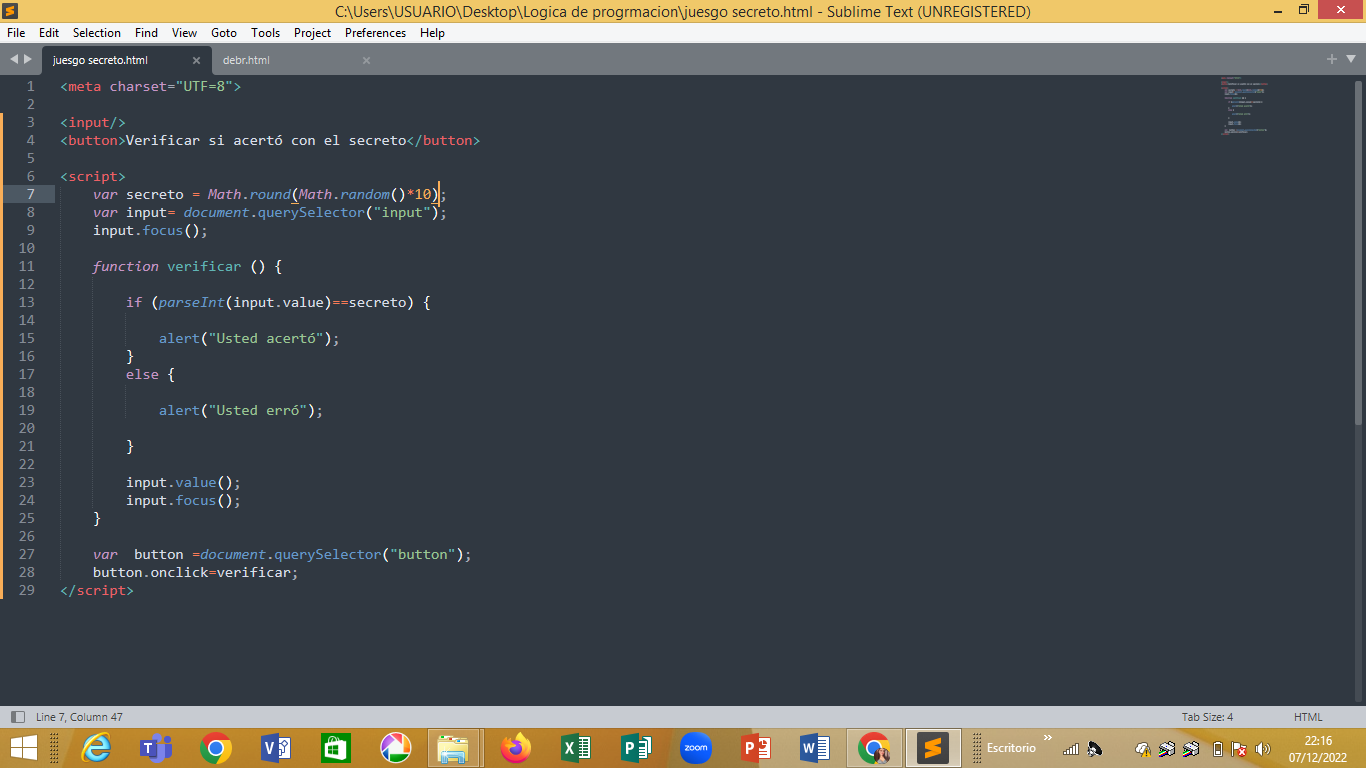Open the File menu
Viewport: 1366px width, 768px height.
[16, 33]
